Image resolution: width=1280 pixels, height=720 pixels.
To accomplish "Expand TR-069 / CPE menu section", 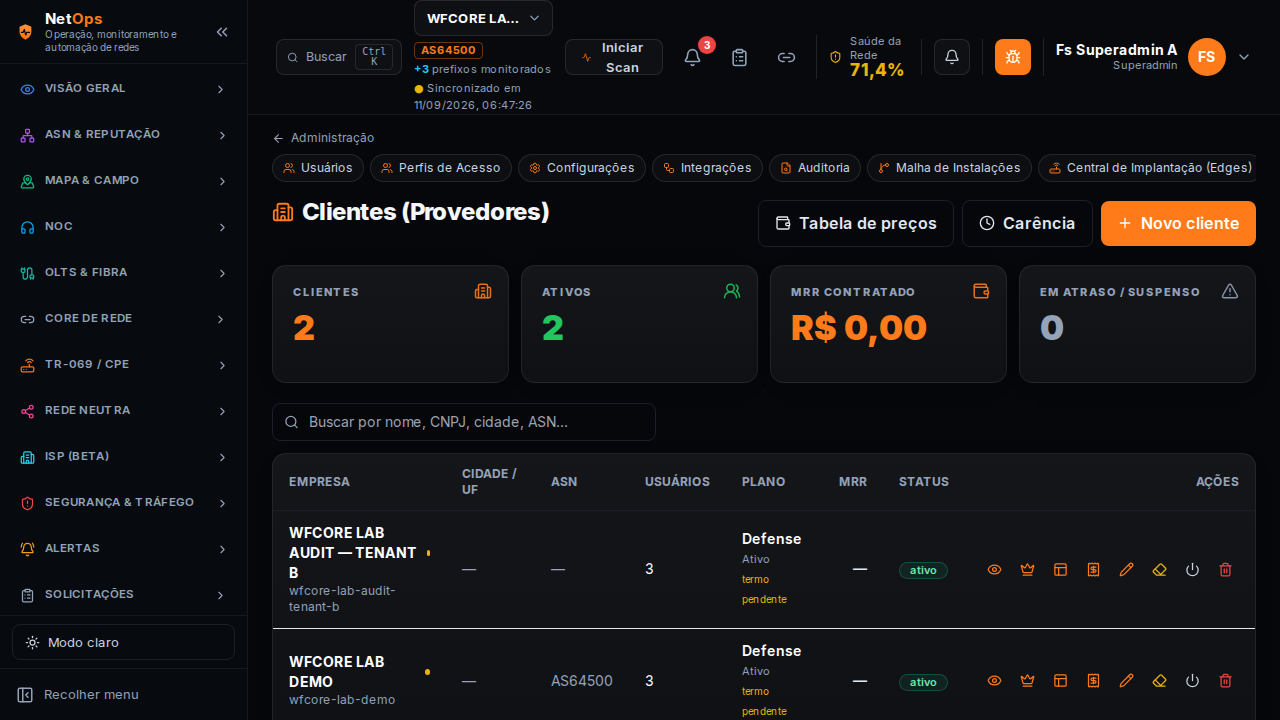I will point(123,365).
